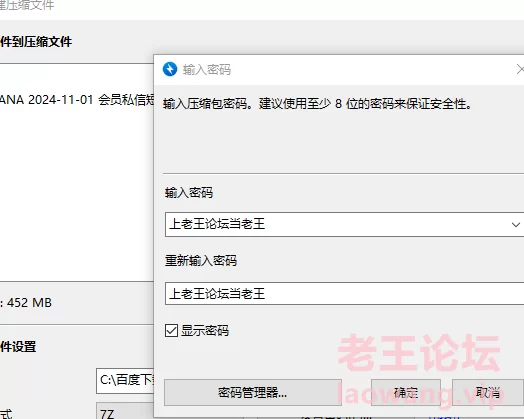
Task: Expand the password history dropdown chevron
Action: tap(516, 225)
